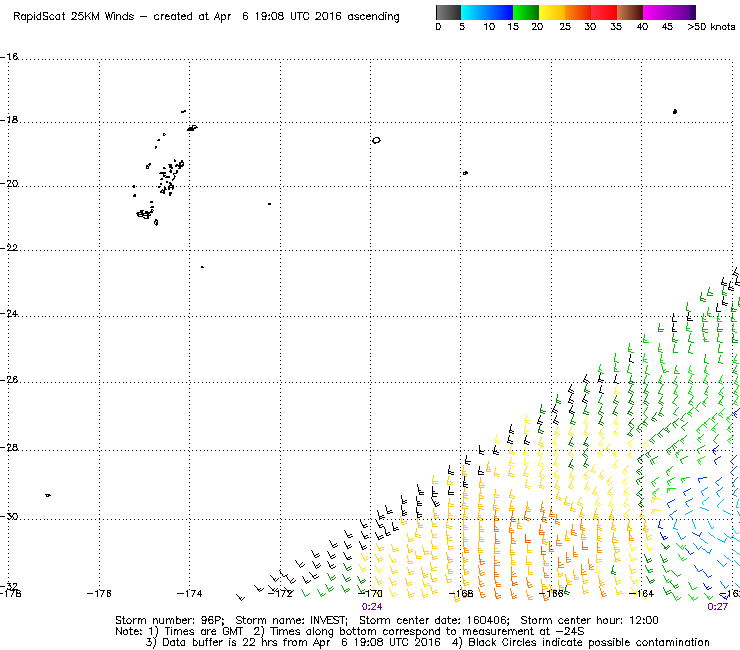Viewport: 740px width, 650px height.
Task: Click latitude label '-16'
Action: pos(9,56)
